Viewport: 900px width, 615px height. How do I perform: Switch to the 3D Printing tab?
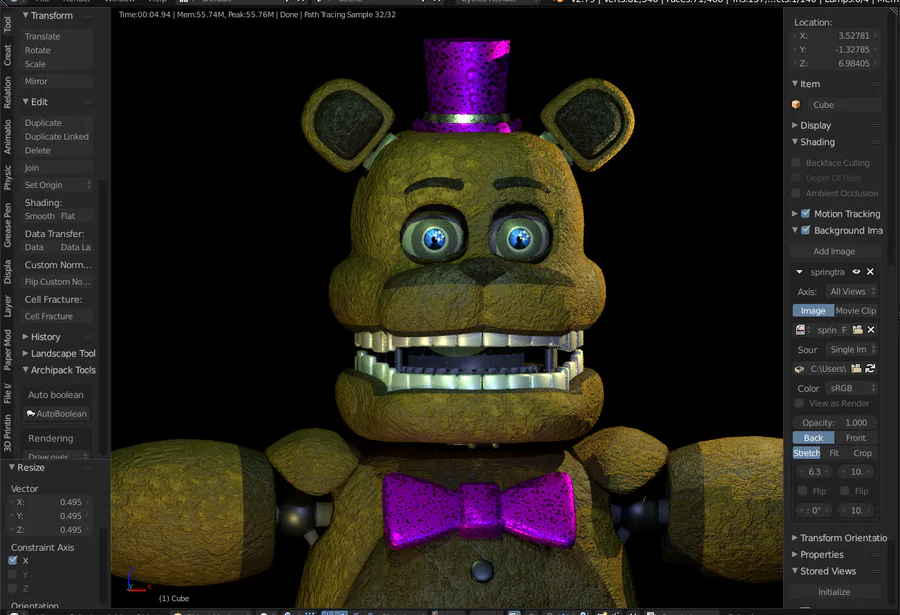(7, 433)
